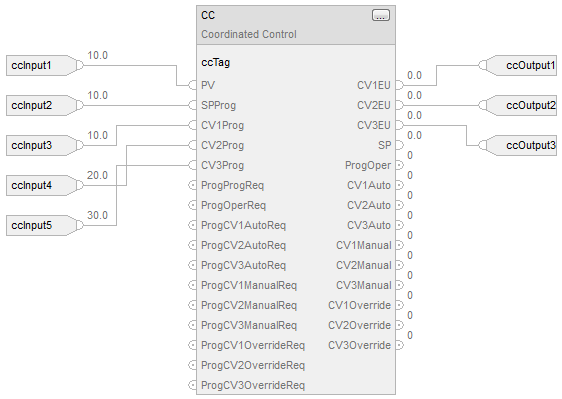Select the ccInput5 input reference
The height and width of the screenshot is (399, 562).
pyautogui.click(x=44, y=225)
